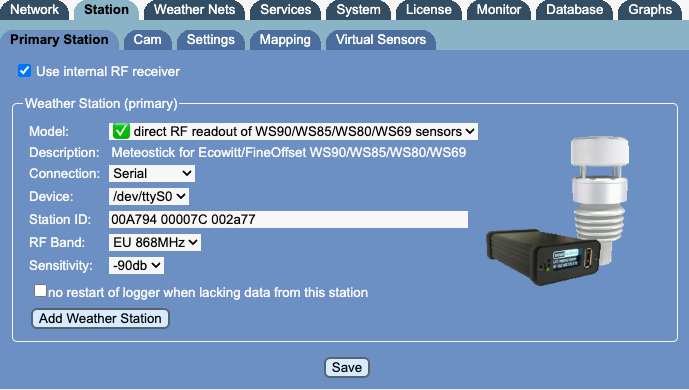Click the Station ID input field
Viewport: 689px width, 390px height.
288,219
